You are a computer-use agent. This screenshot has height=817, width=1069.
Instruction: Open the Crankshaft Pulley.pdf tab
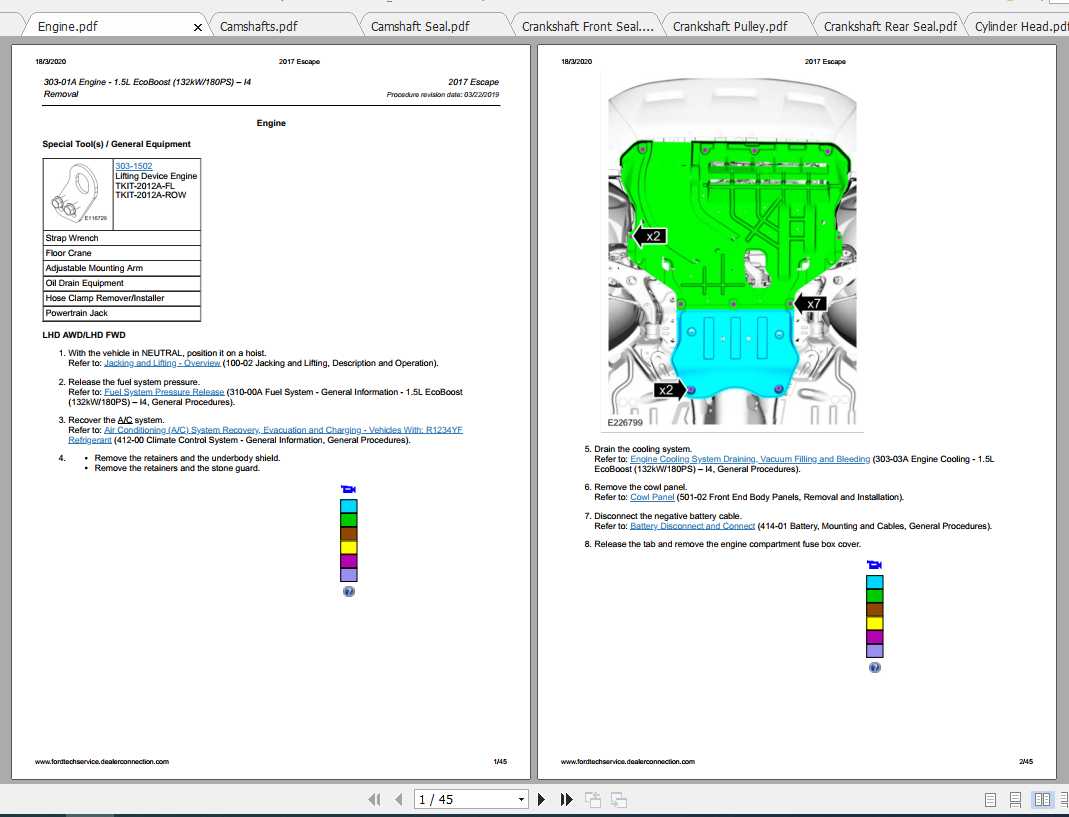pyautogui.click(x=729, y=26)
